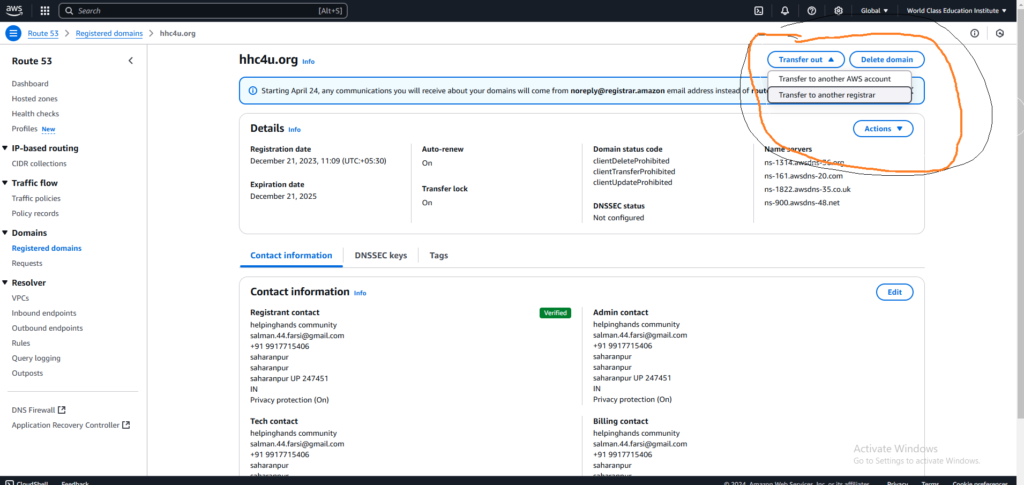Open Terms link in footer
This screenshot has width=1024, height=485.
[x=930, y=483]
